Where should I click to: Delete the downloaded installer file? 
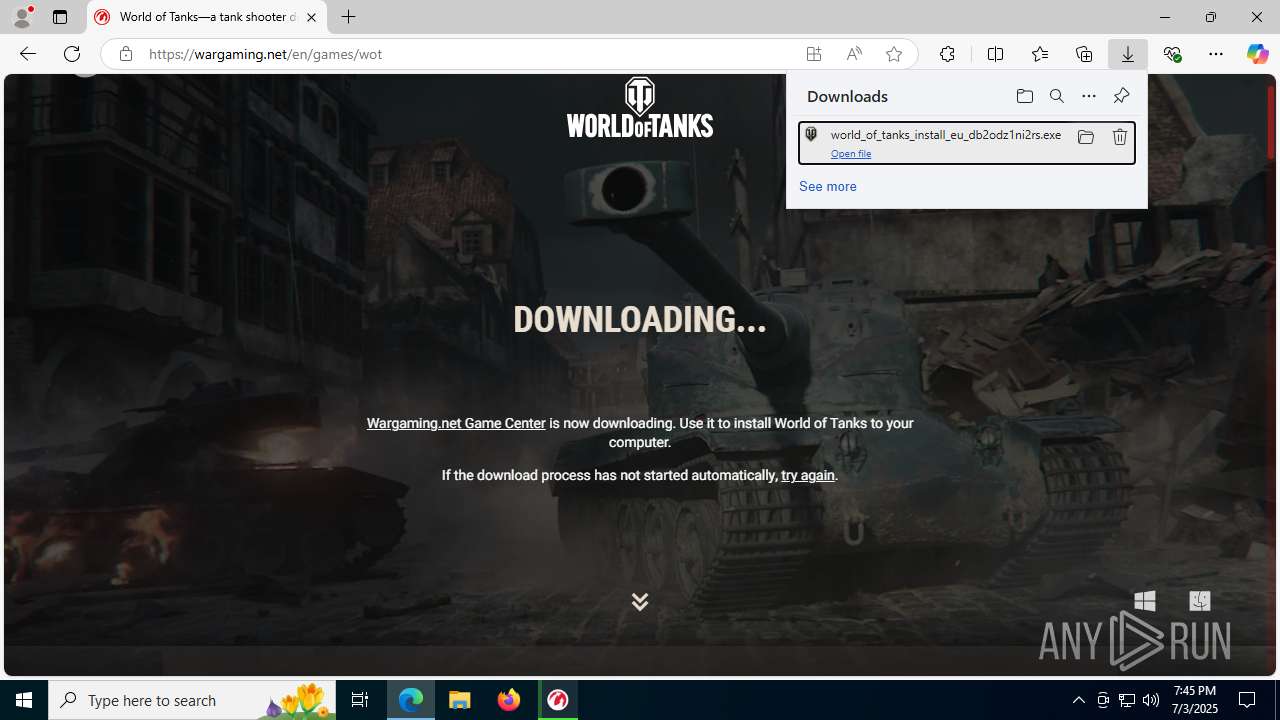coord(1119,137)
